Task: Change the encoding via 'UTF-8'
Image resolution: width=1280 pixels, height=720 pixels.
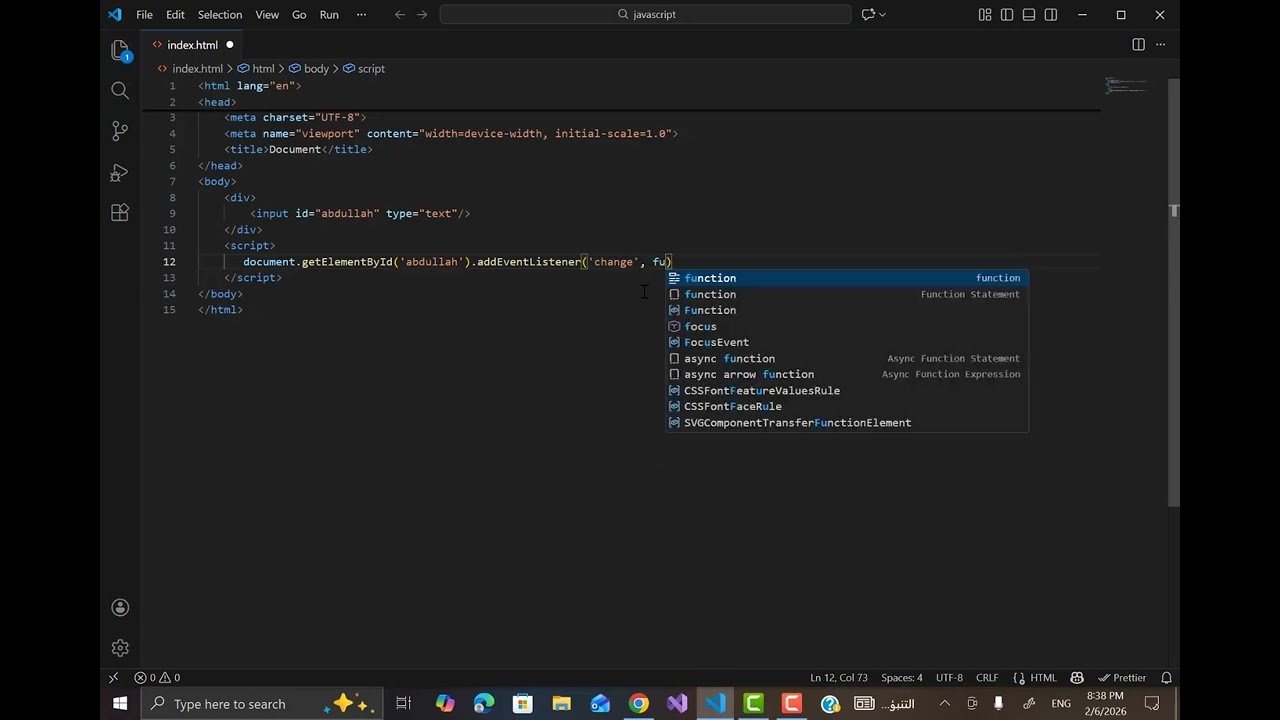Action: tap(949, 678)
